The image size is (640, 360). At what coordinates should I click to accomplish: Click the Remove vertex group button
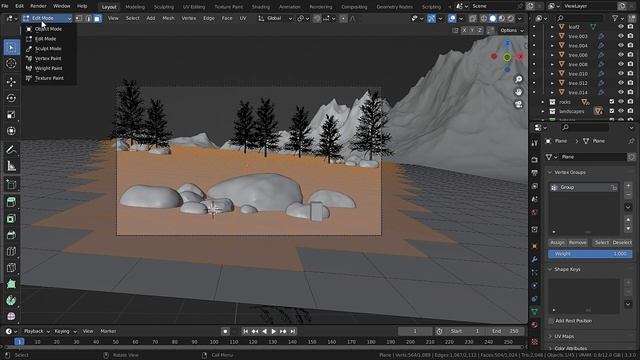point(578,242)
